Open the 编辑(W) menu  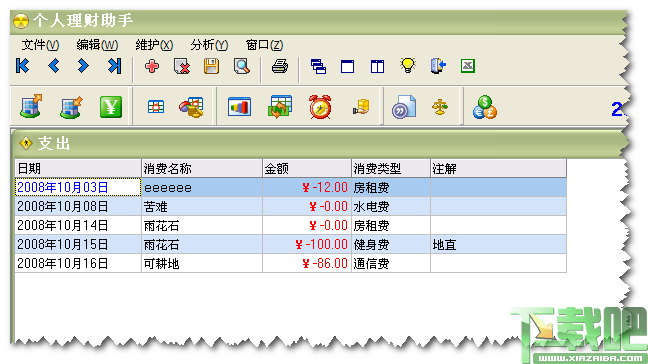(97, 45)
